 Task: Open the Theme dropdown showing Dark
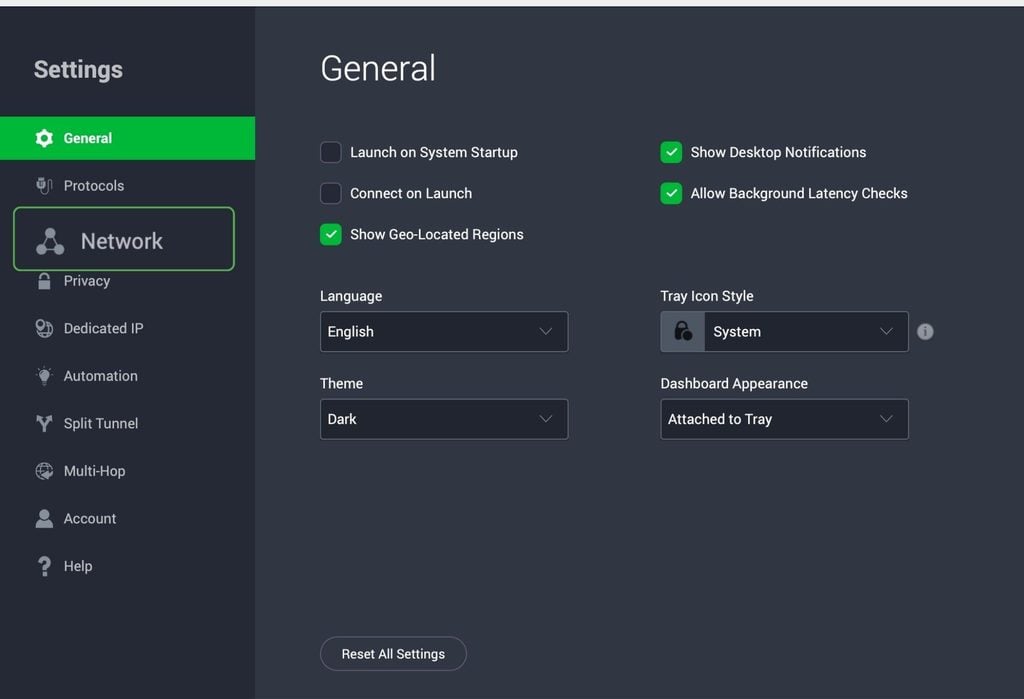tap(444, 419)
